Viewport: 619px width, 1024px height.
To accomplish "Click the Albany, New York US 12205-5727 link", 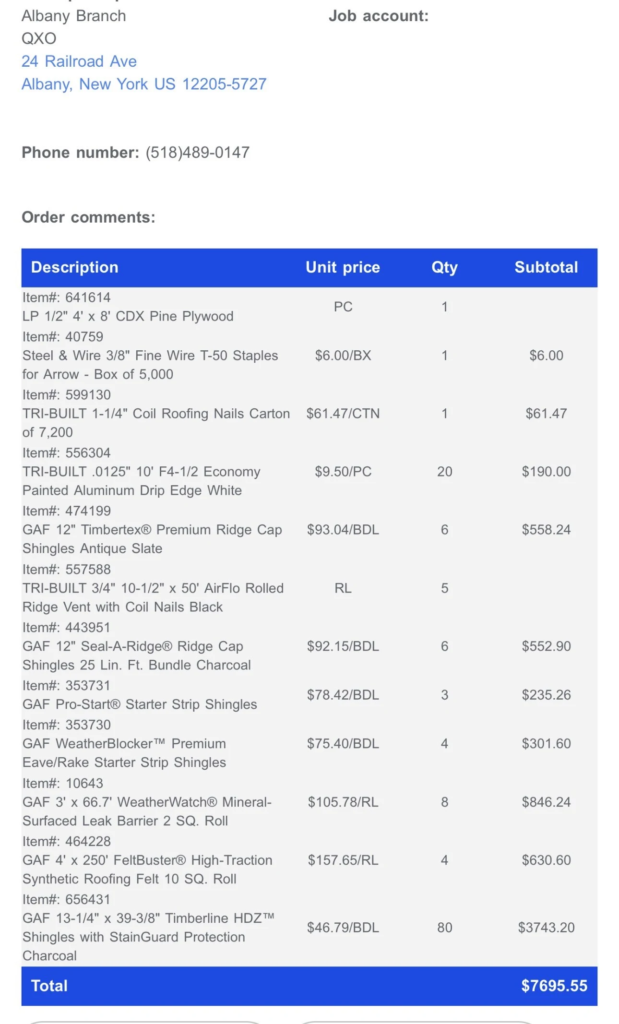I will pyautogui.click(x=144, y=84).
